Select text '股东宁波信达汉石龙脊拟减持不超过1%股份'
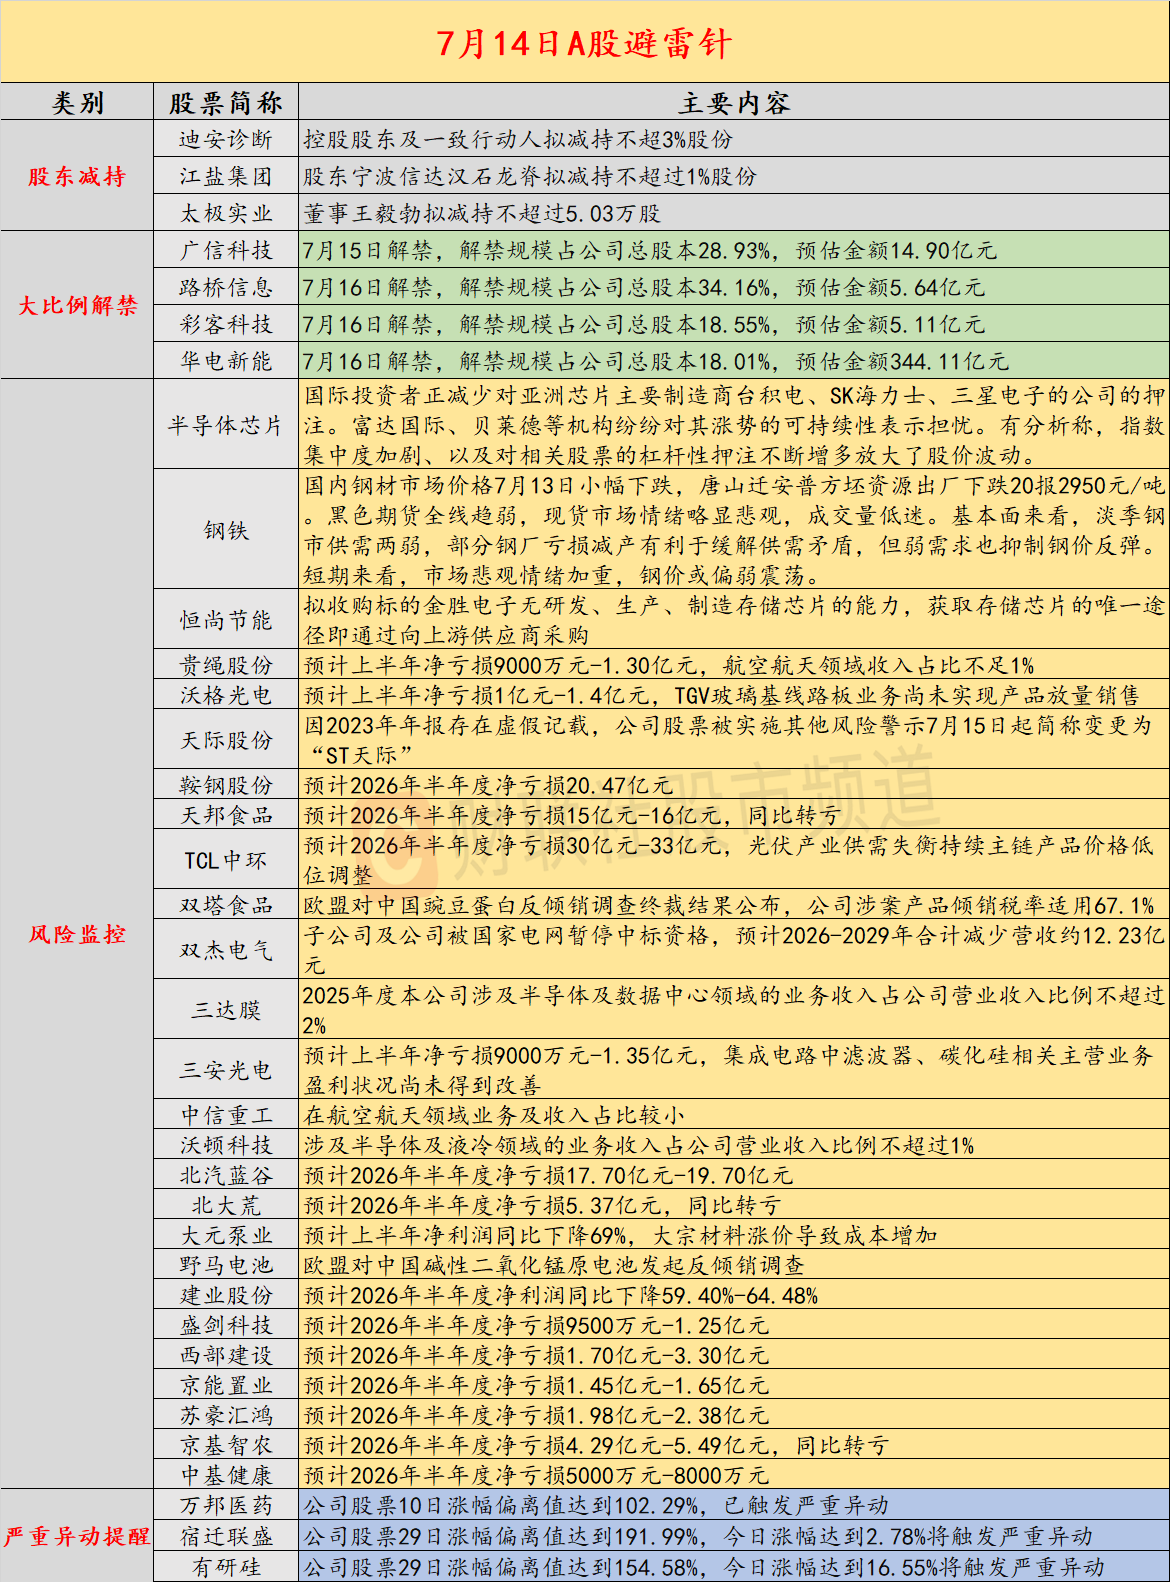 (530, 177)
